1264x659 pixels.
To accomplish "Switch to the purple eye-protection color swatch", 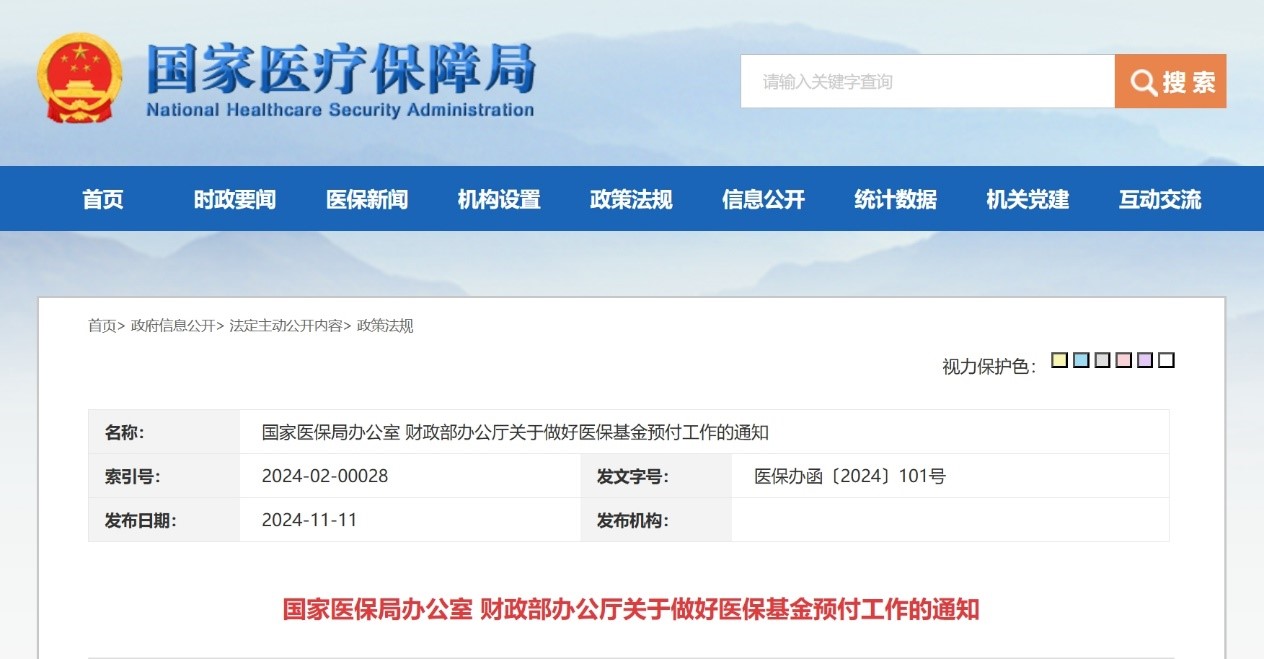I will point(1145,360).
